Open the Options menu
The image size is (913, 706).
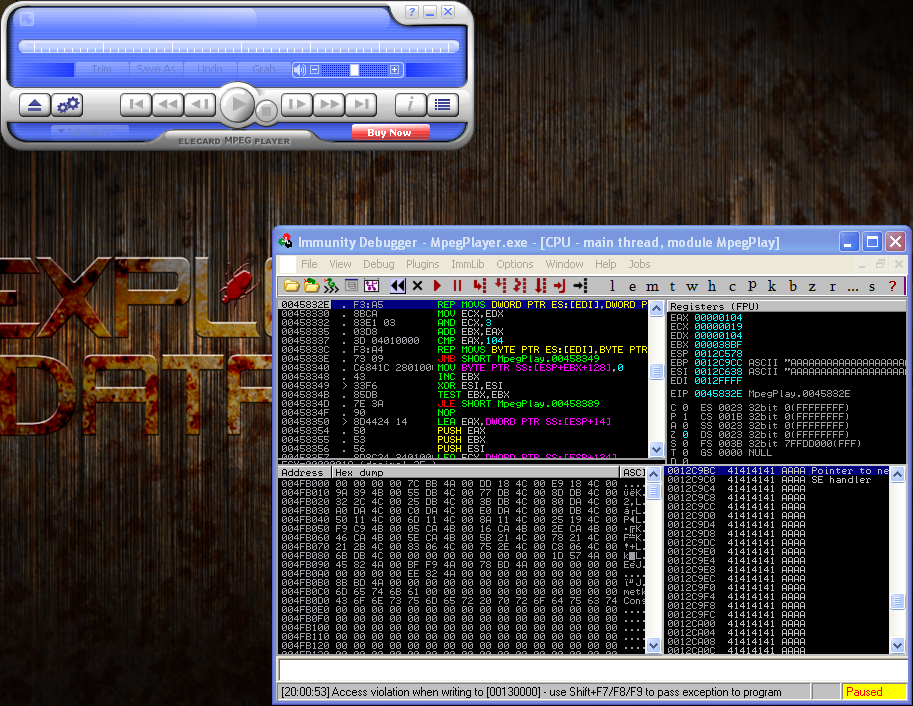point(515,264)
